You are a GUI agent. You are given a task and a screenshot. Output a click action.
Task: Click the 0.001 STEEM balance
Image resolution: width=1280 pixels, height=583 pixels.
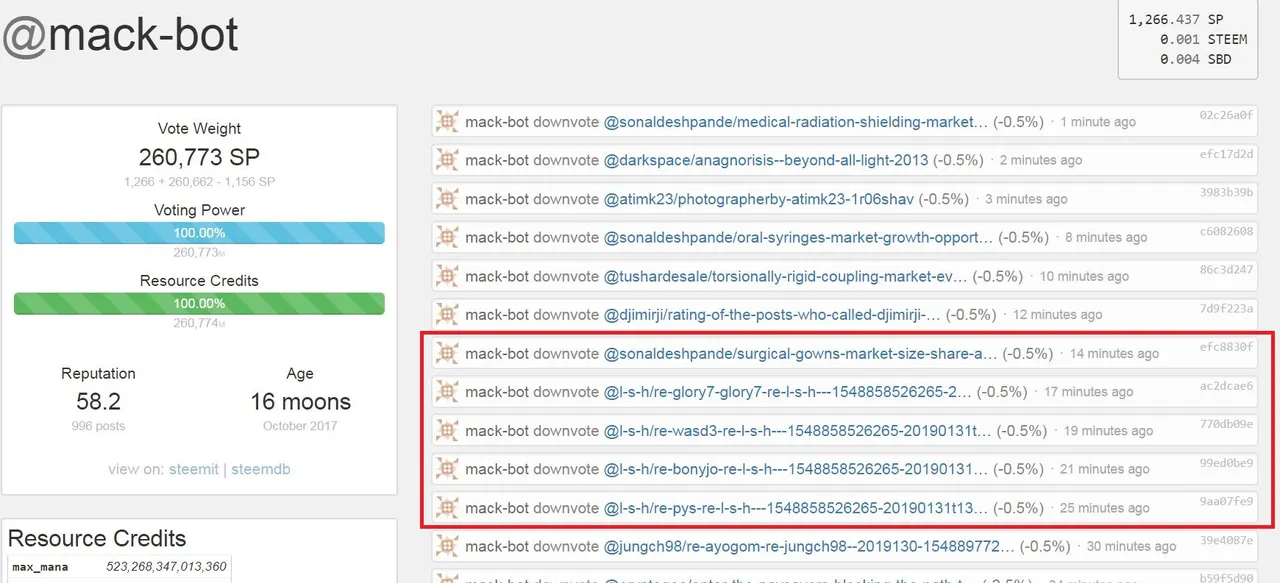(x=1203, y=40)
